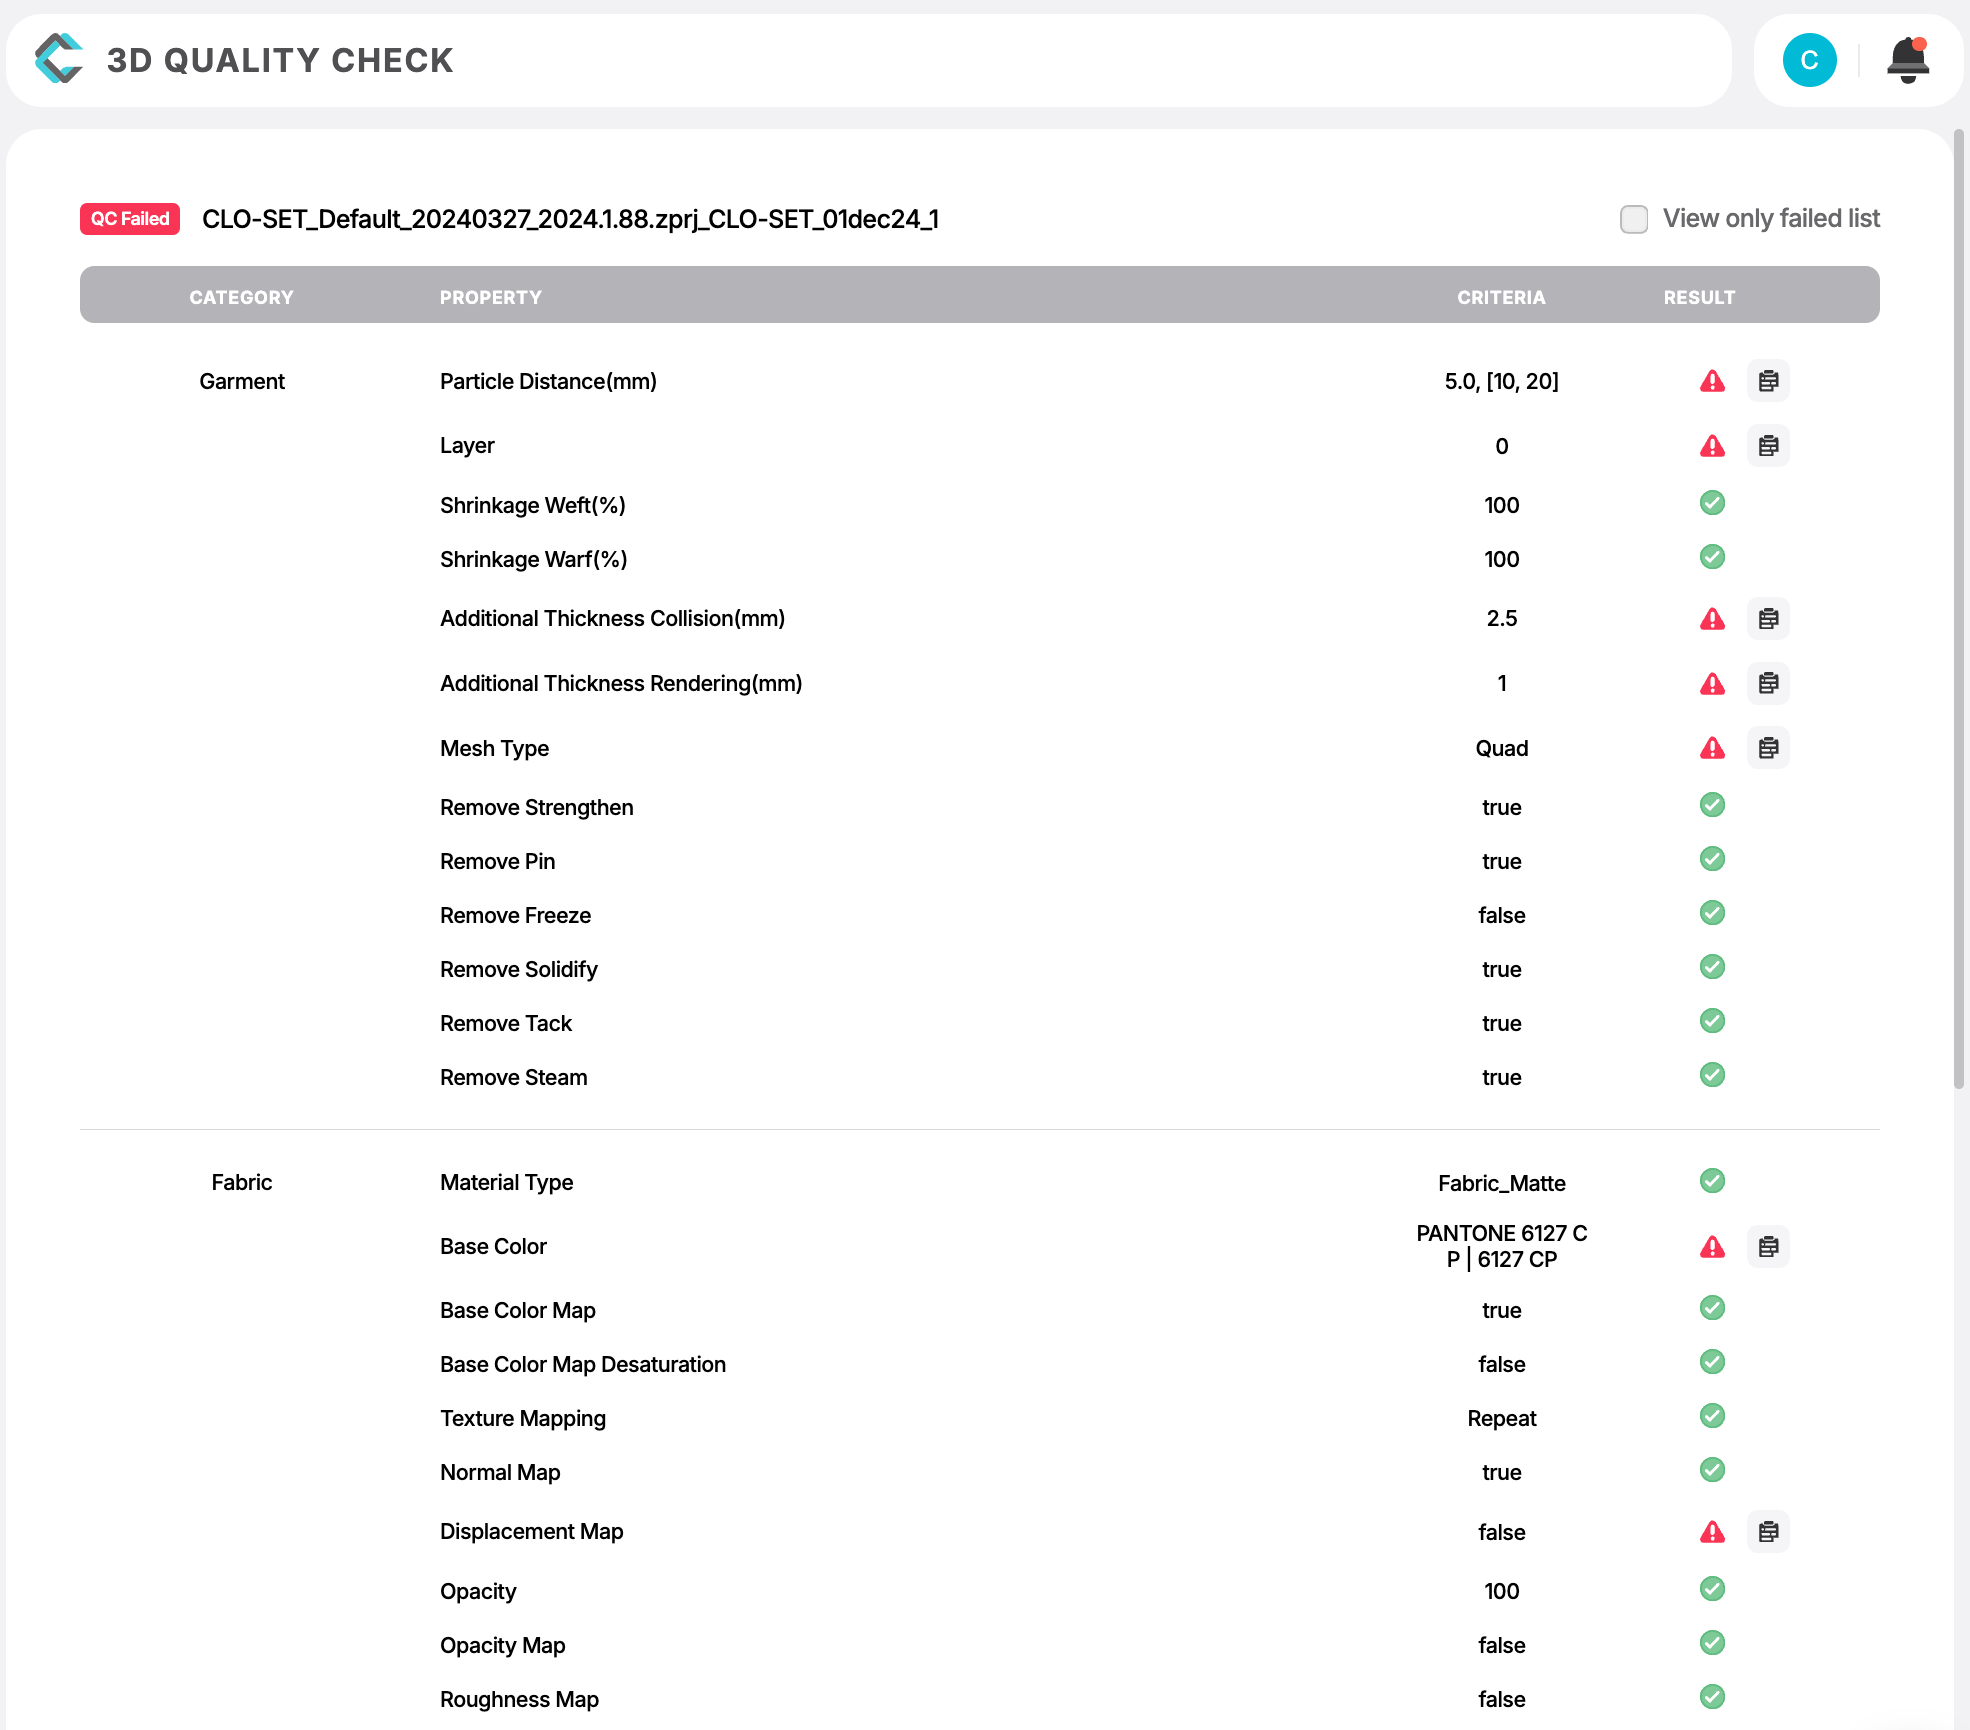
Task: Click the green pass icon for Shrinkage Weft
Action: click(1712, 503)
